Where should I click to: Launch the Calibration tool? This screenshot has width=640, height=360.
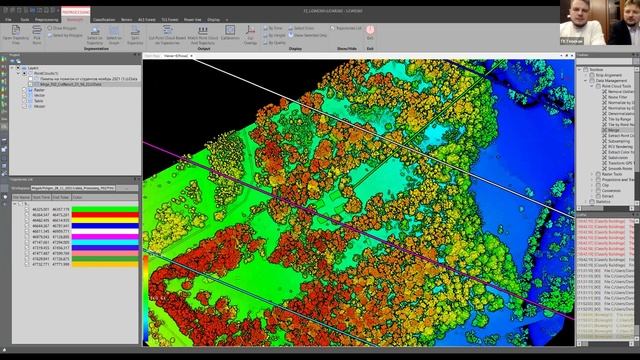[x=230, y=33]
